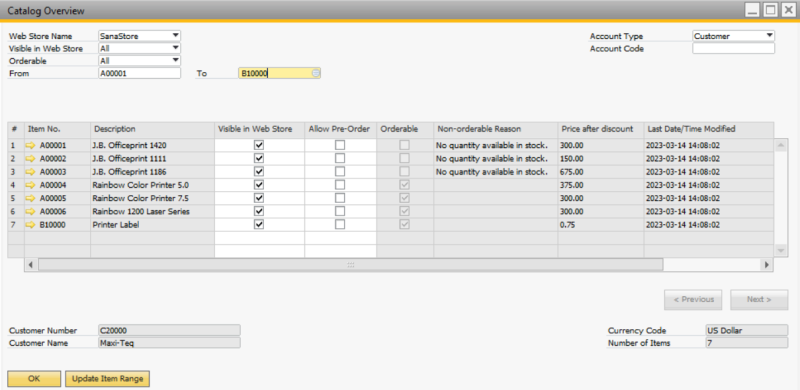Click the Number of Items field

(x=746, y=343)
